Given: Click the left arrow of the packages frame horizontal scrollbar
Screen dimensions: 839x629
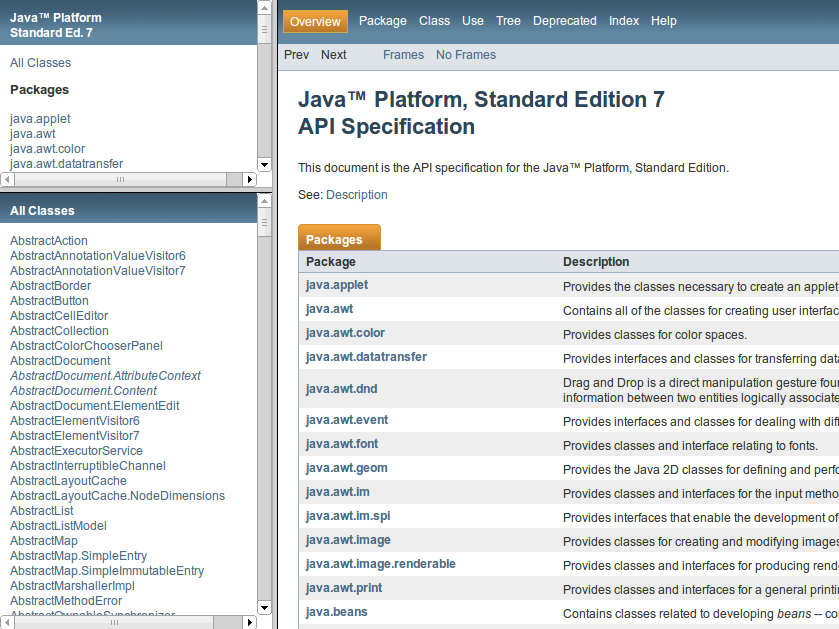Looking at the screenshot, I should tap(7, 180).
